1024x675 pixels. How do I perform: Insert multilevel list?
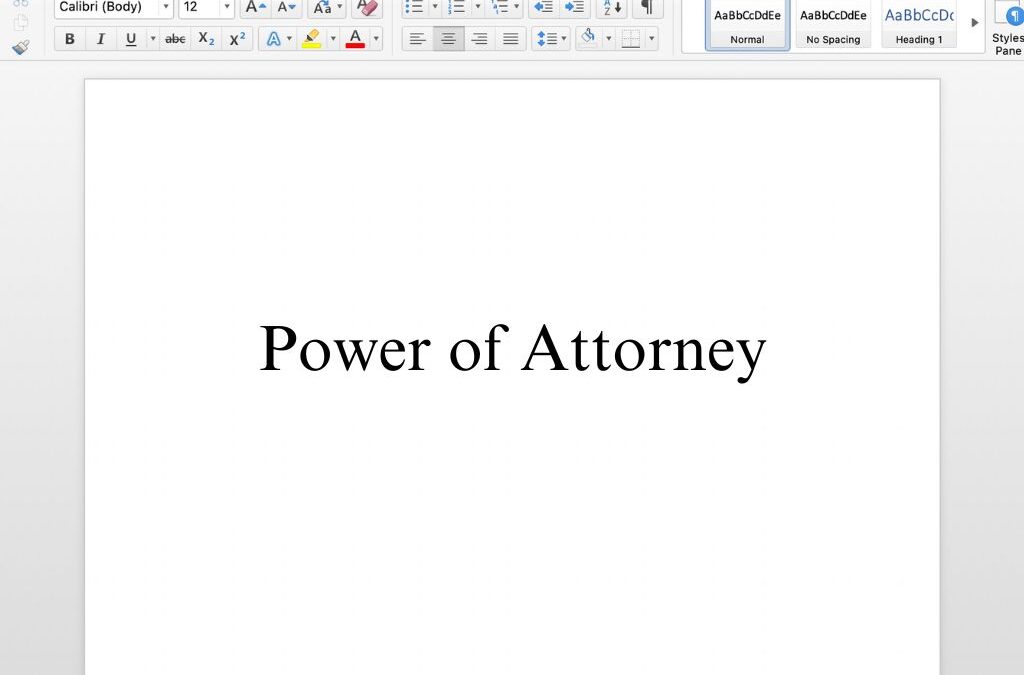500,7
